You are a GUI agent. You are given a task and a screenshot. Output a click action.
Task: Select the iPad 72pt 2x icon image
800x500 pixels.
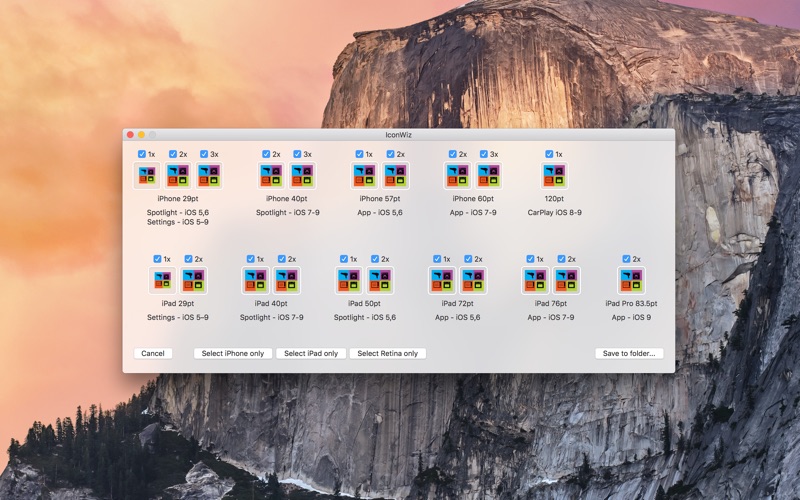coord(473,281)
